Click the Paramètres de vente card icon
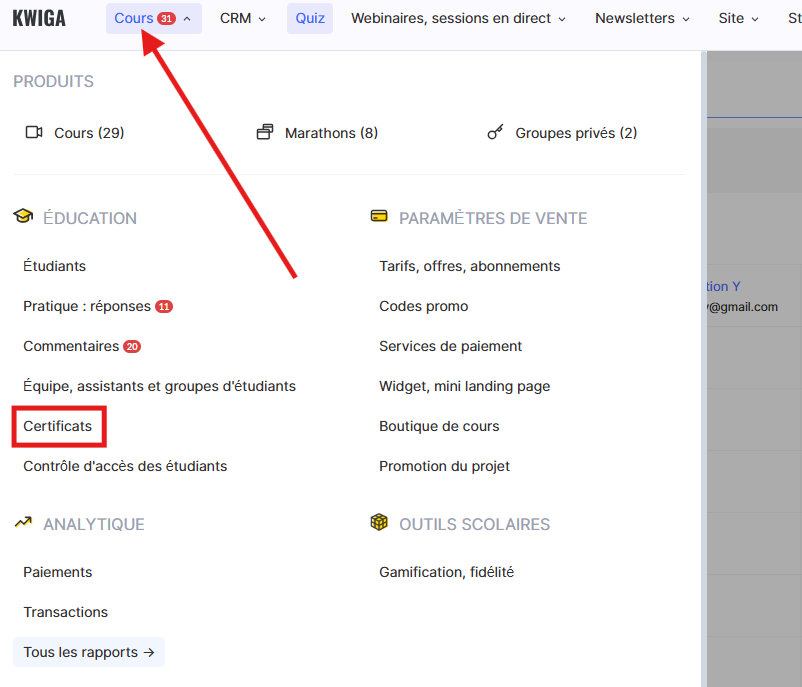The height and width of the screenshot is (687, 802). [x=379, y=218]
